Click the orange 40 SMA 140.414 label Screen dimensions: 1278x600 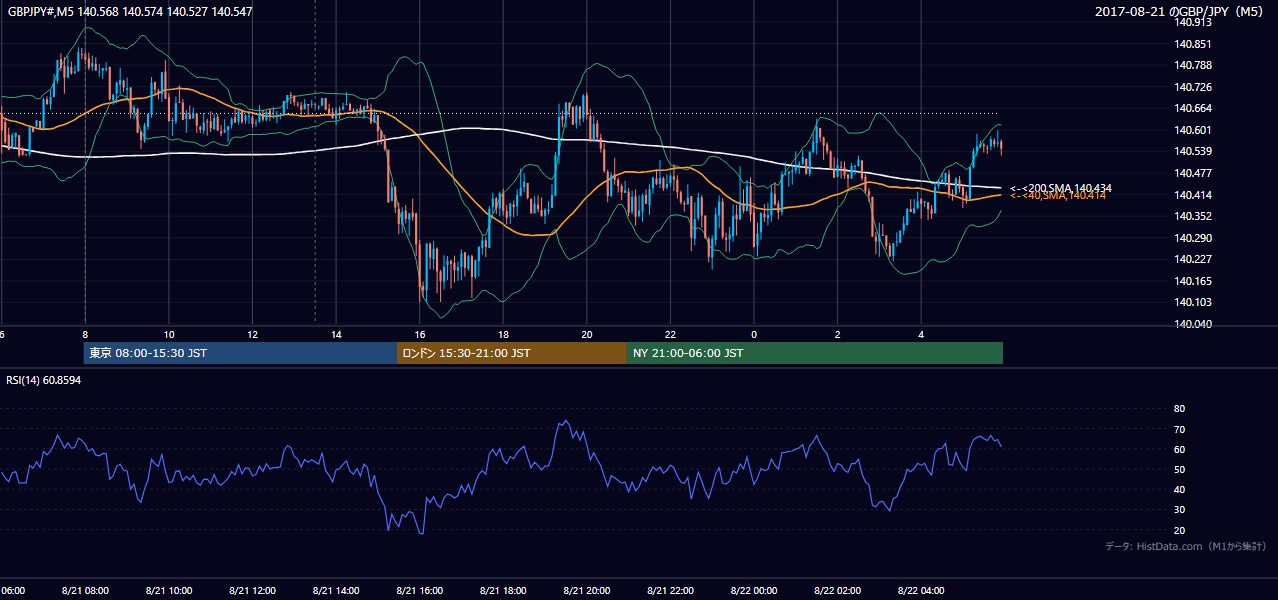[x=1058, y=196]
